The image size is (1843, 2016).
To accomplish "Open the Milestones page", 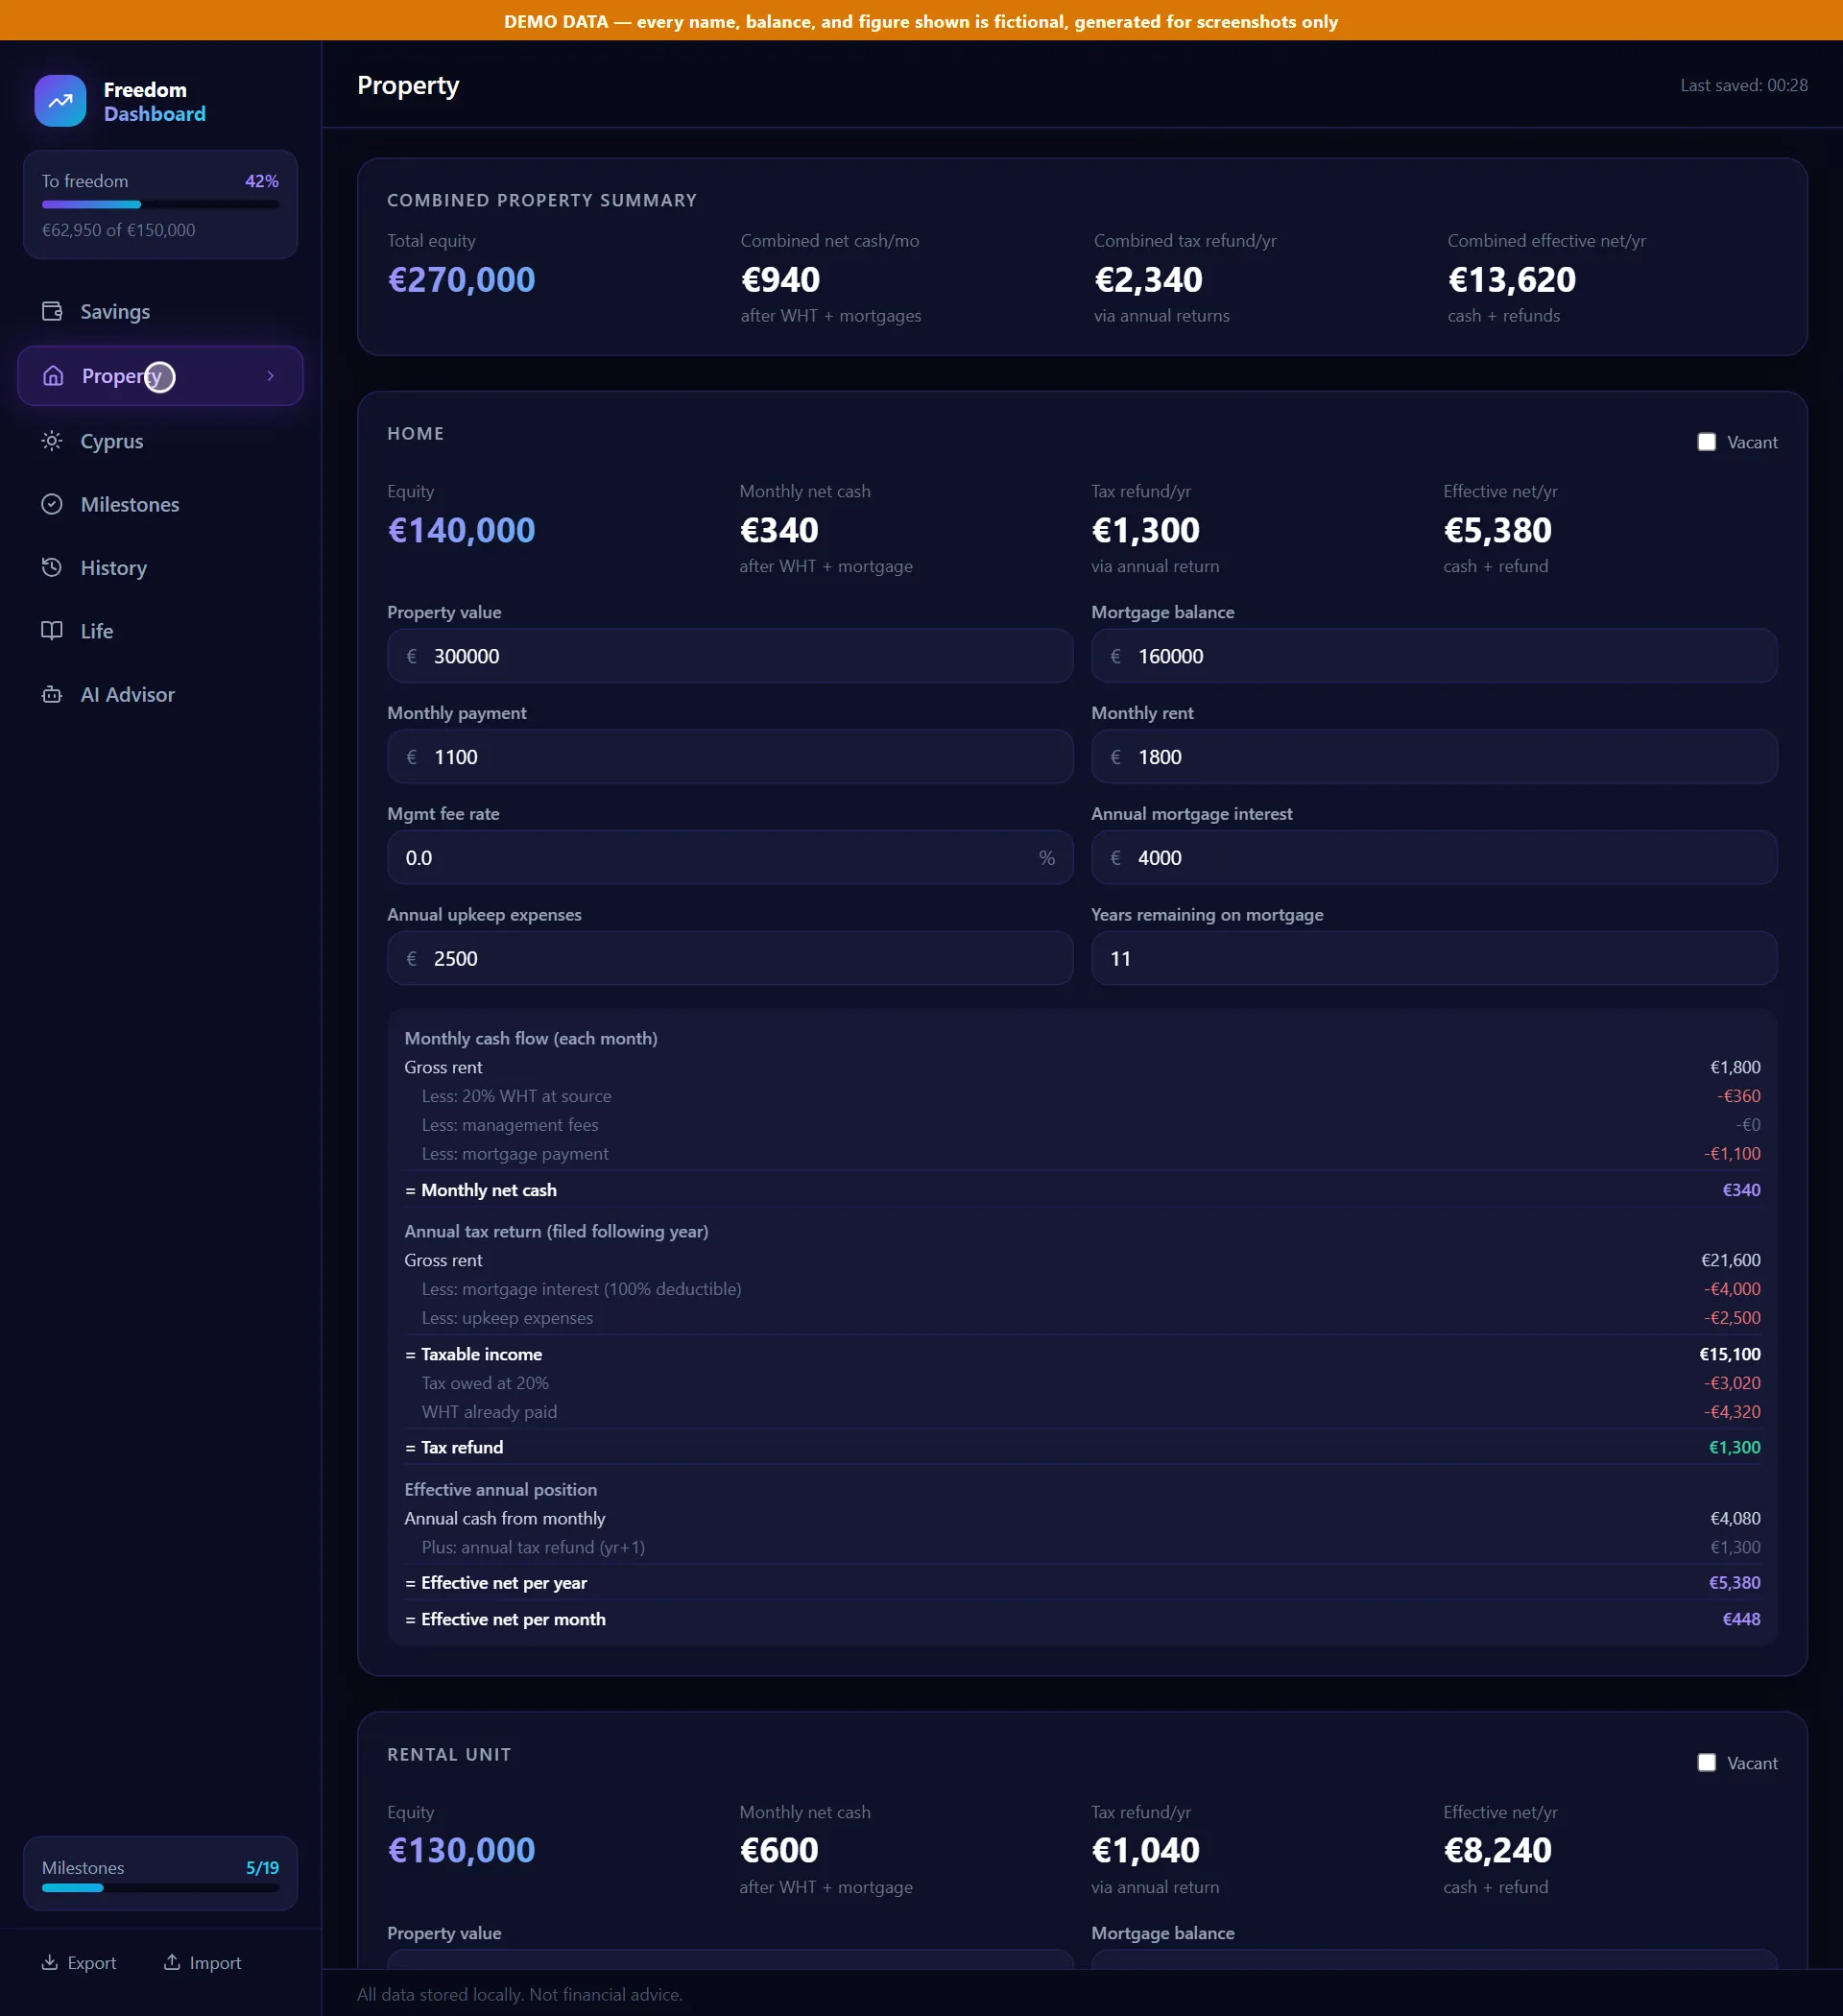I will point(160,504).
